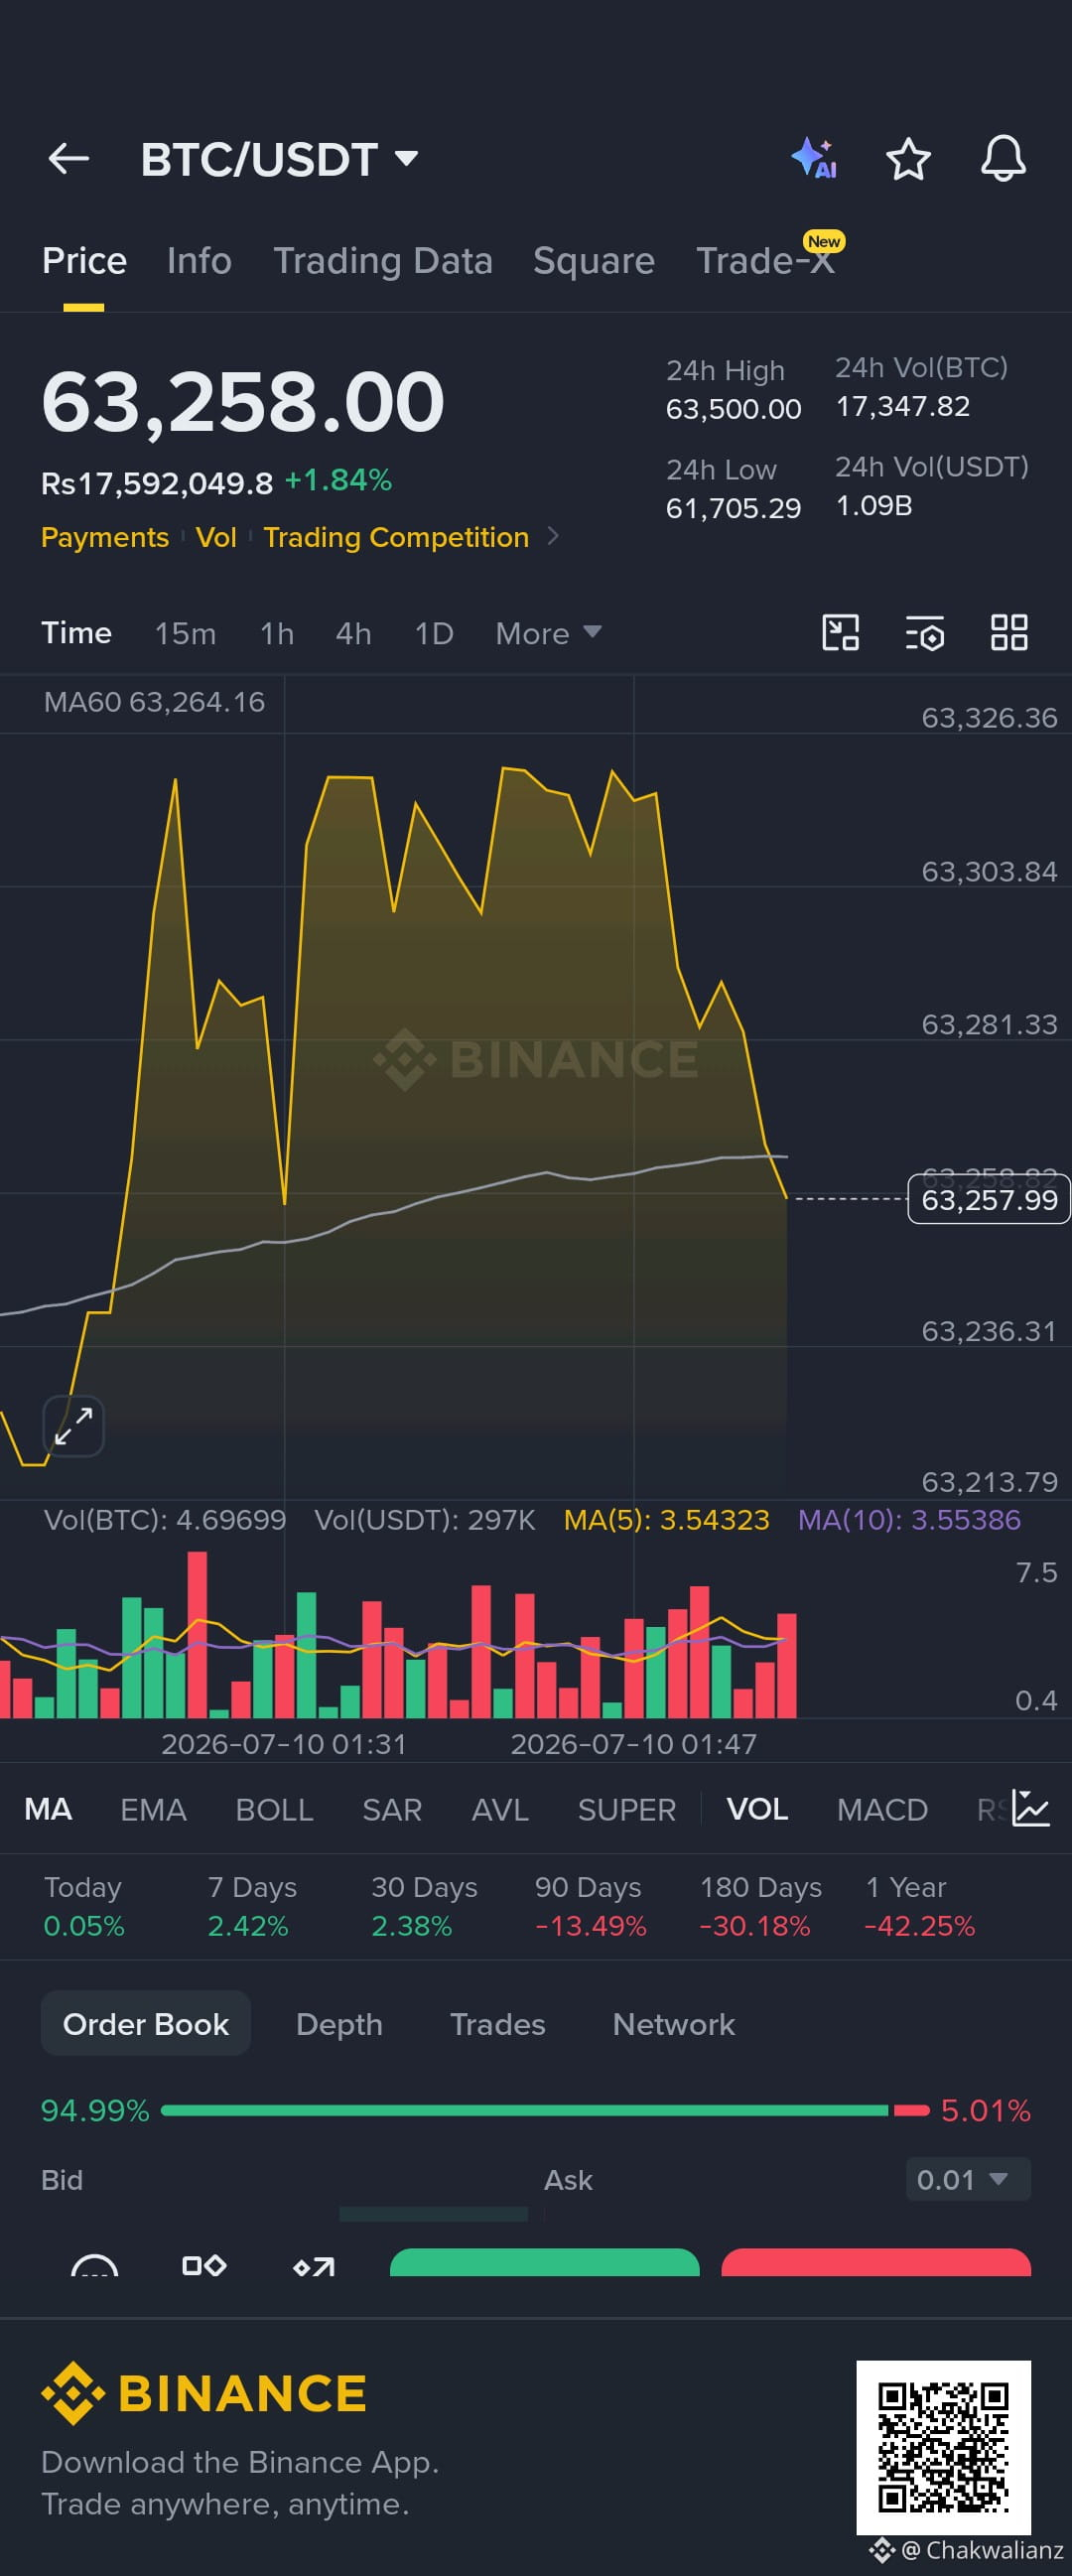Toggle the SUPER indicator
Image resolution: width=1072 pixels, height=2576 pixels.
(x=627, y=1809)
